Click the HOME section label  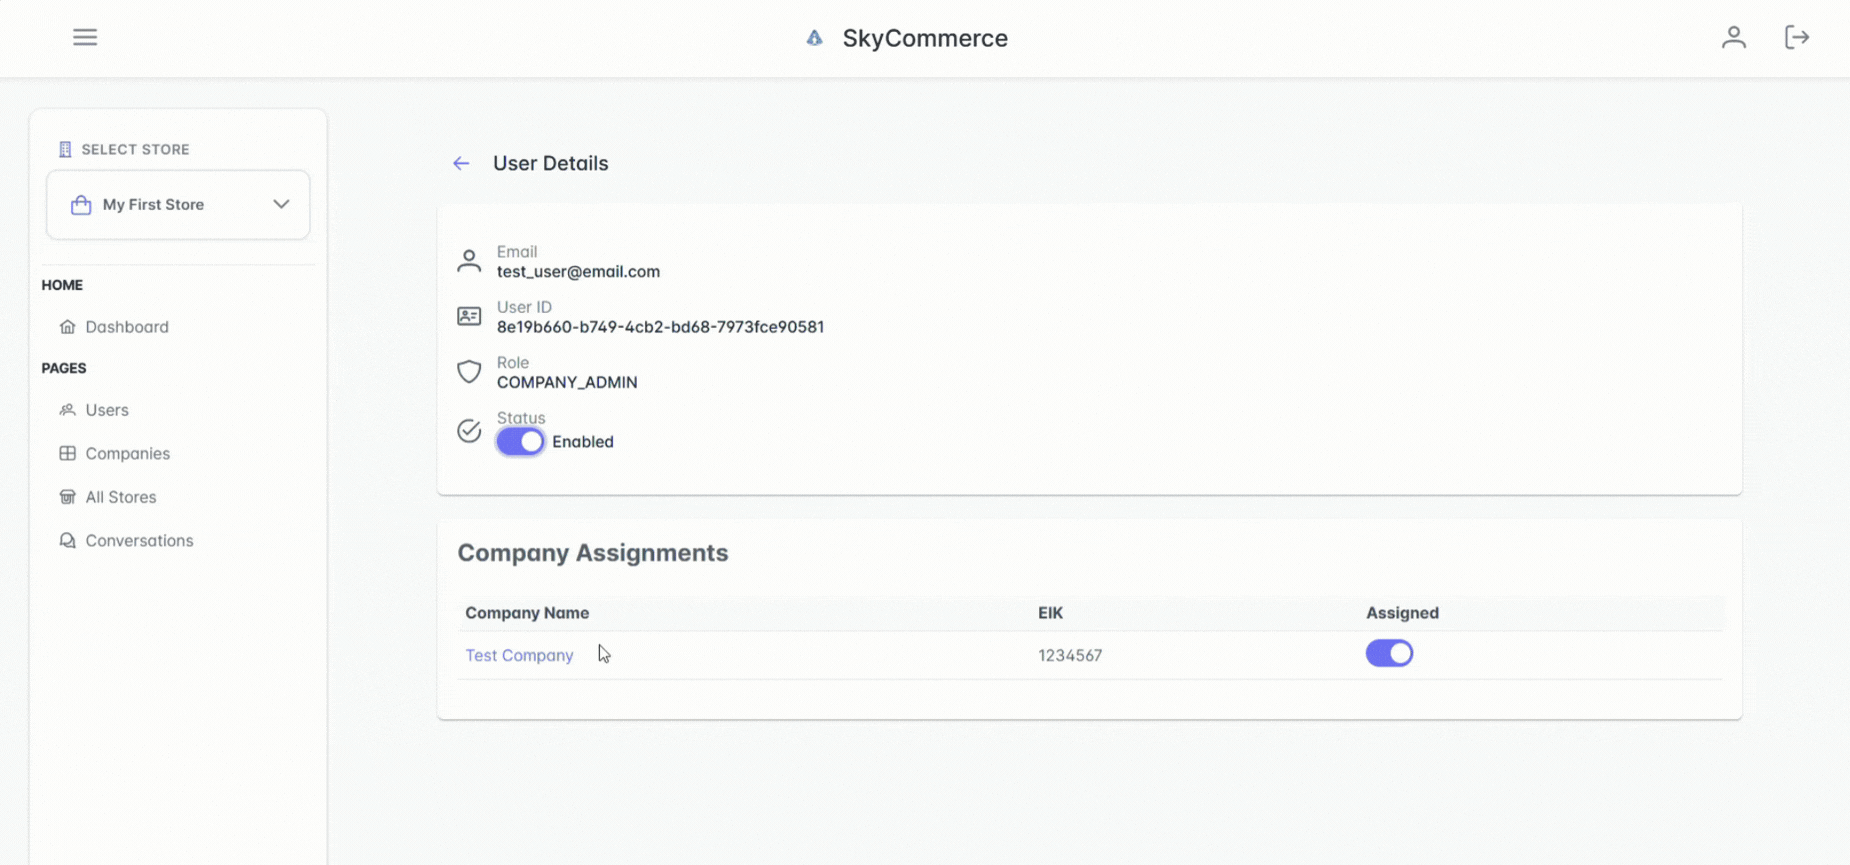pyautogui.click(x=62, y=285)
